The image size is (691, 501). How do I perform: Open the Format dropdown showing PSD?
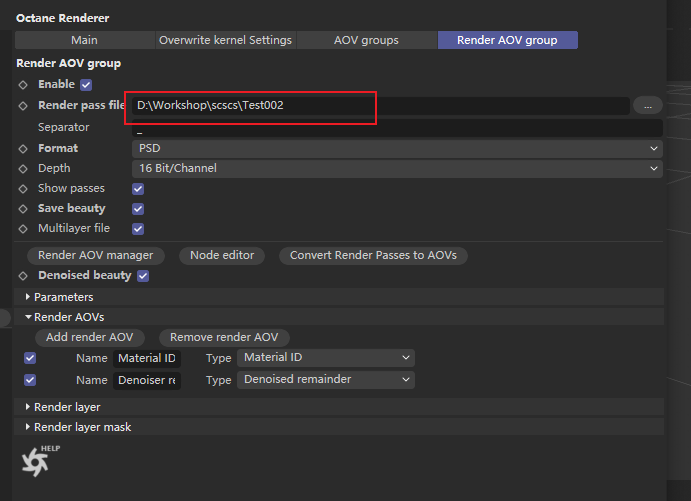coord(397,148)
